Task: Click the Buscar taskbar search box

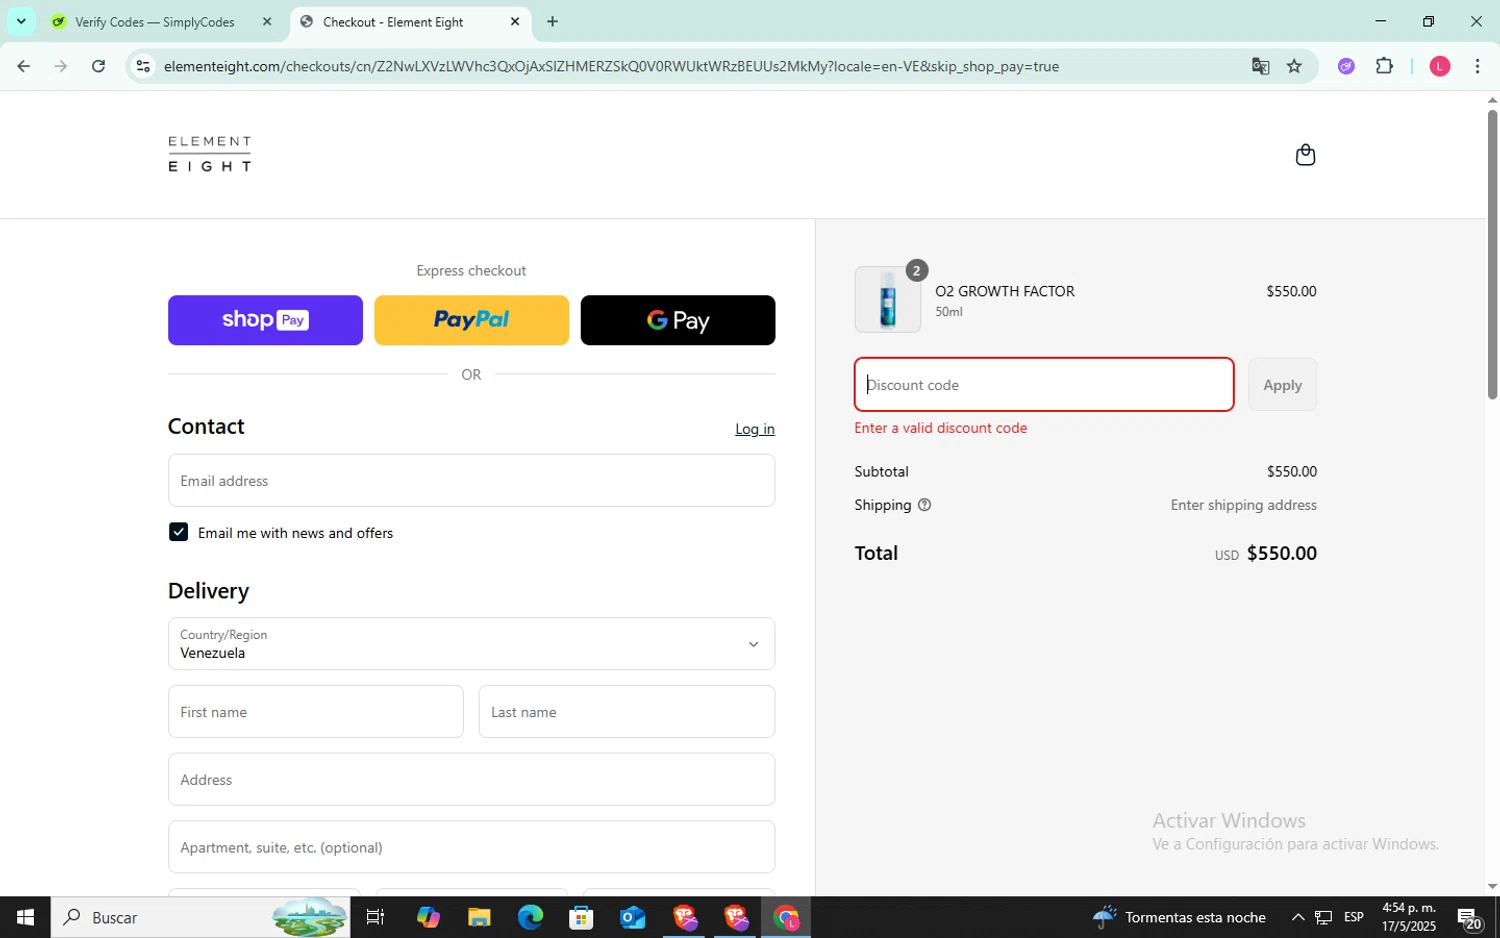Action: pos(200,917)
